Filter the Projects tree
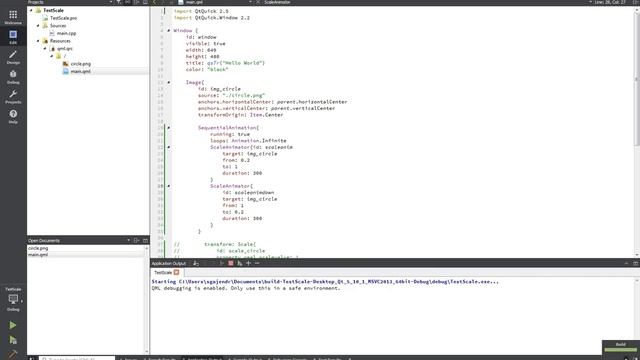This screenshot has width=640, height=360. (x=118, y=2)
